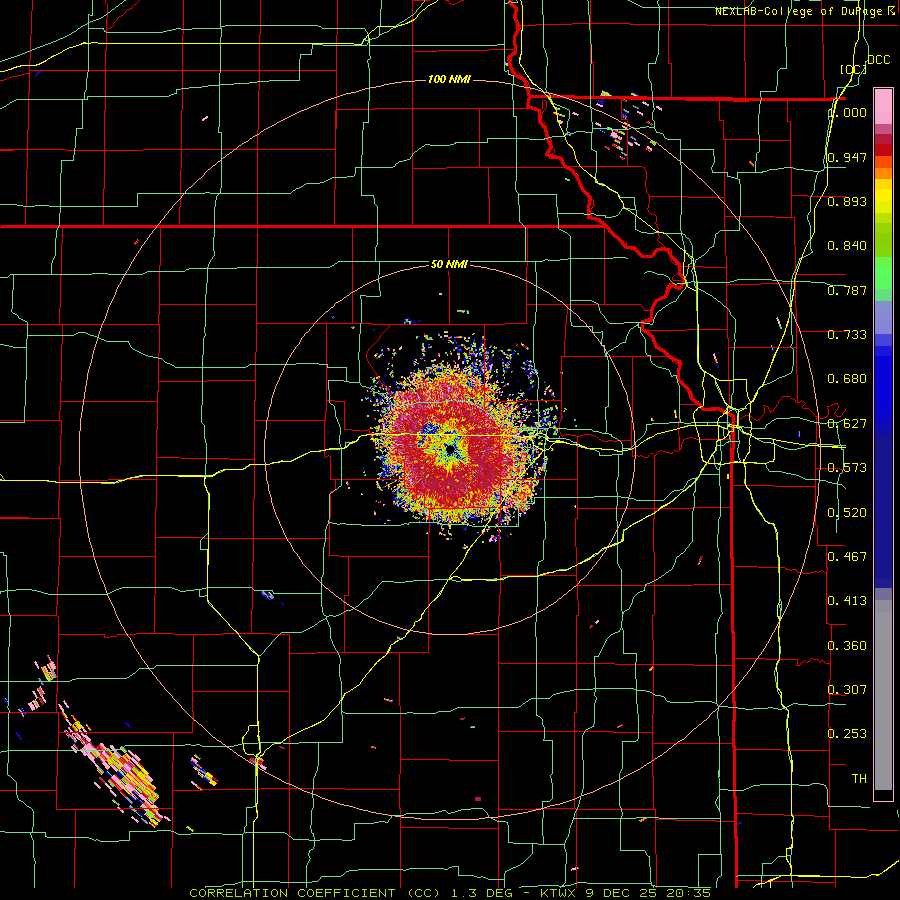Pick the light pink swatch atop the color bar

(x=883, y=106)
